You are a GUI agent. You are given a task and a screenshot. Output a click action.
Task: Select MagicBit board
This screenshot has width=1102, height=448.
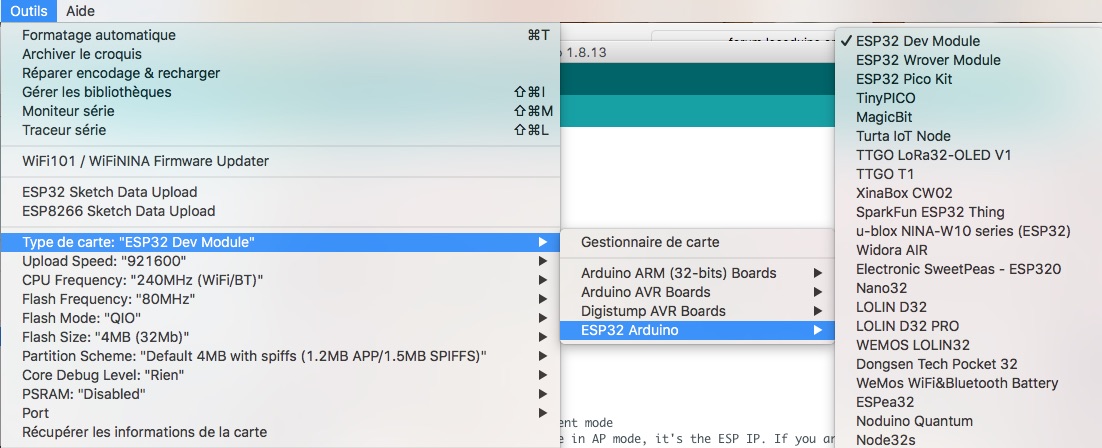pyautogui.click(x=968, y=117)
